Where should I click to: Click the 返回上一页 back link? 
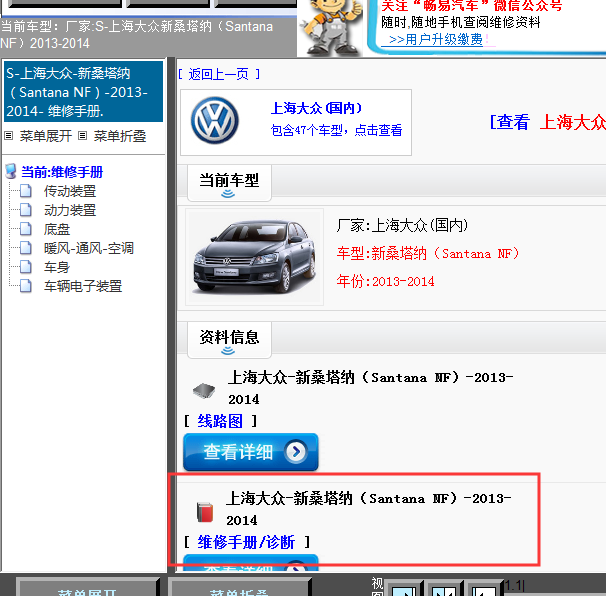(219, 74)
